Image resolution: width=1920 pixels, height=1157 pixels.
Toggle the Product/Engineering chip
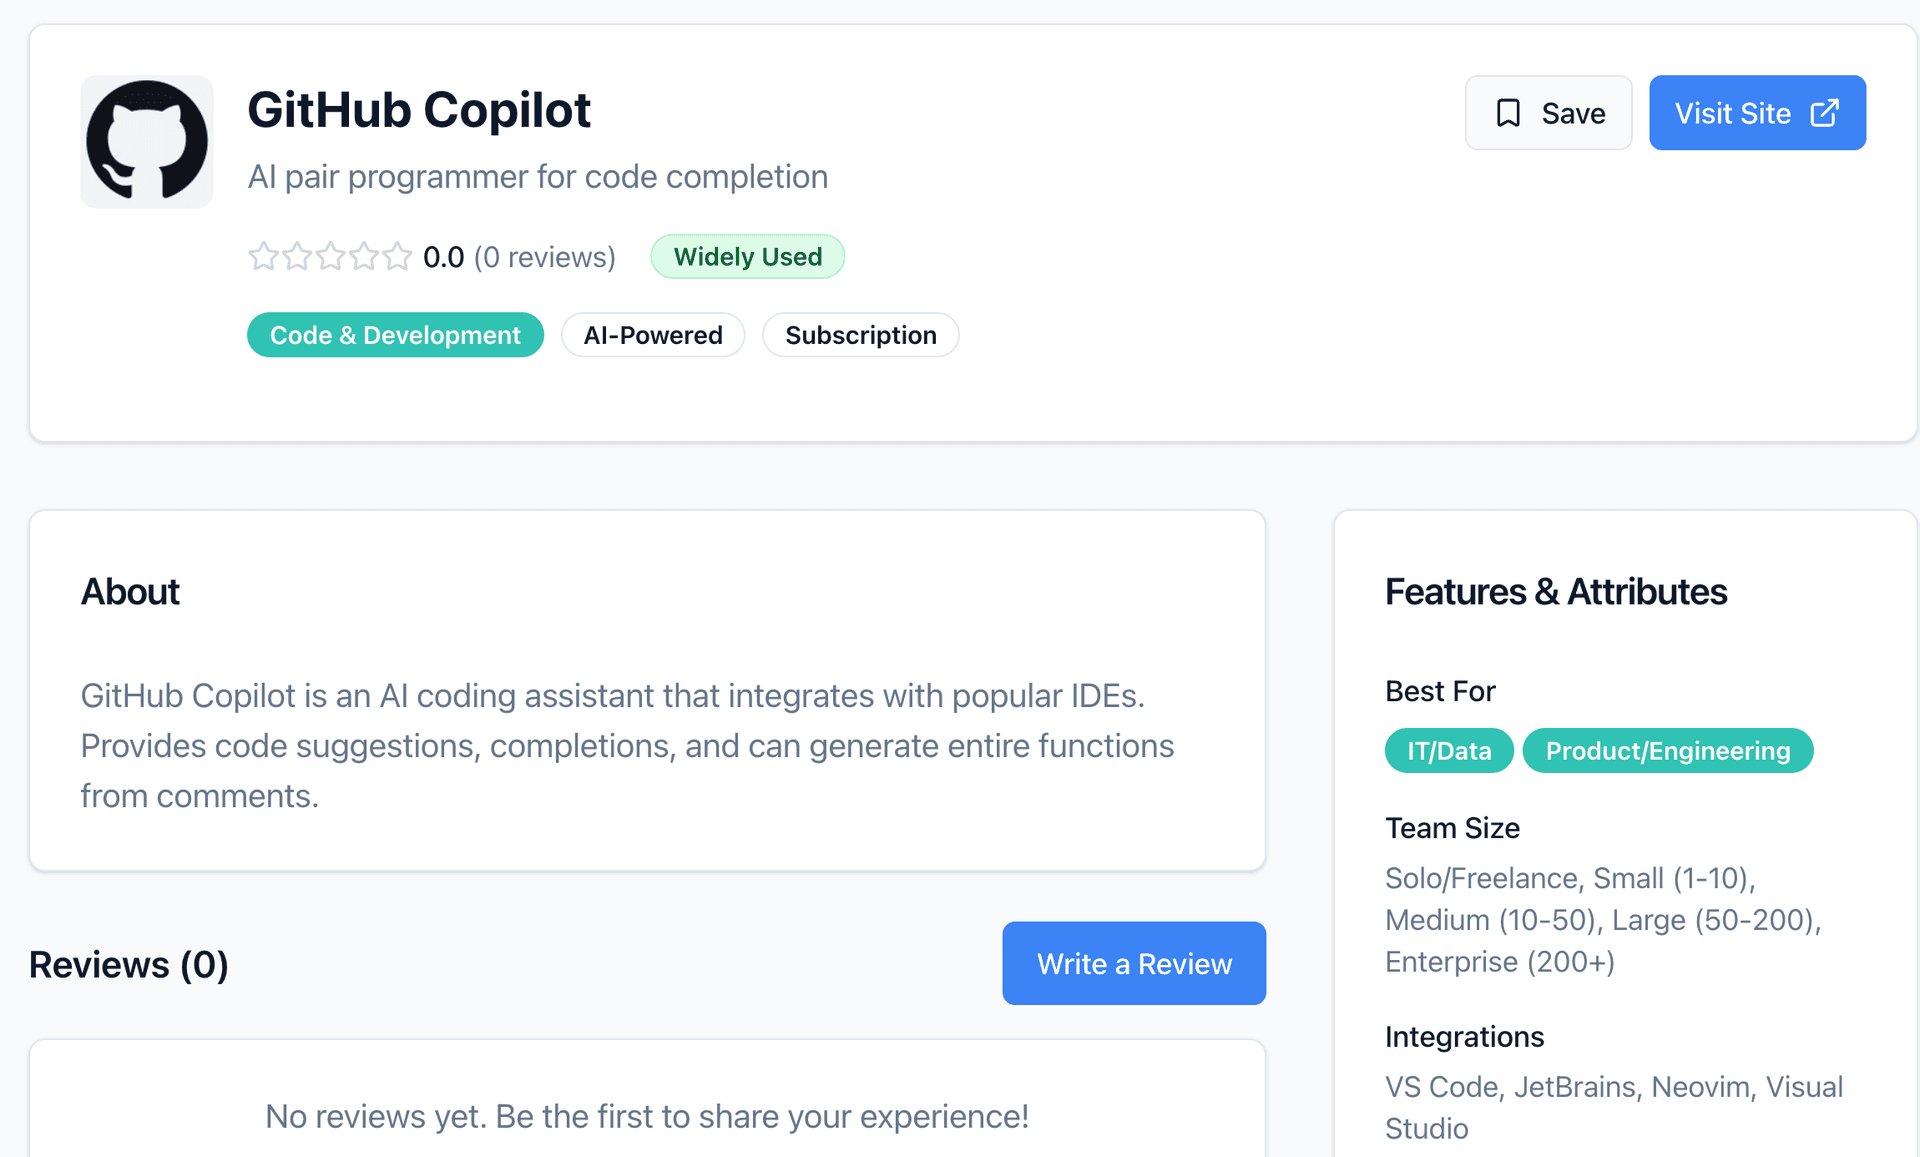point(1667,750)
